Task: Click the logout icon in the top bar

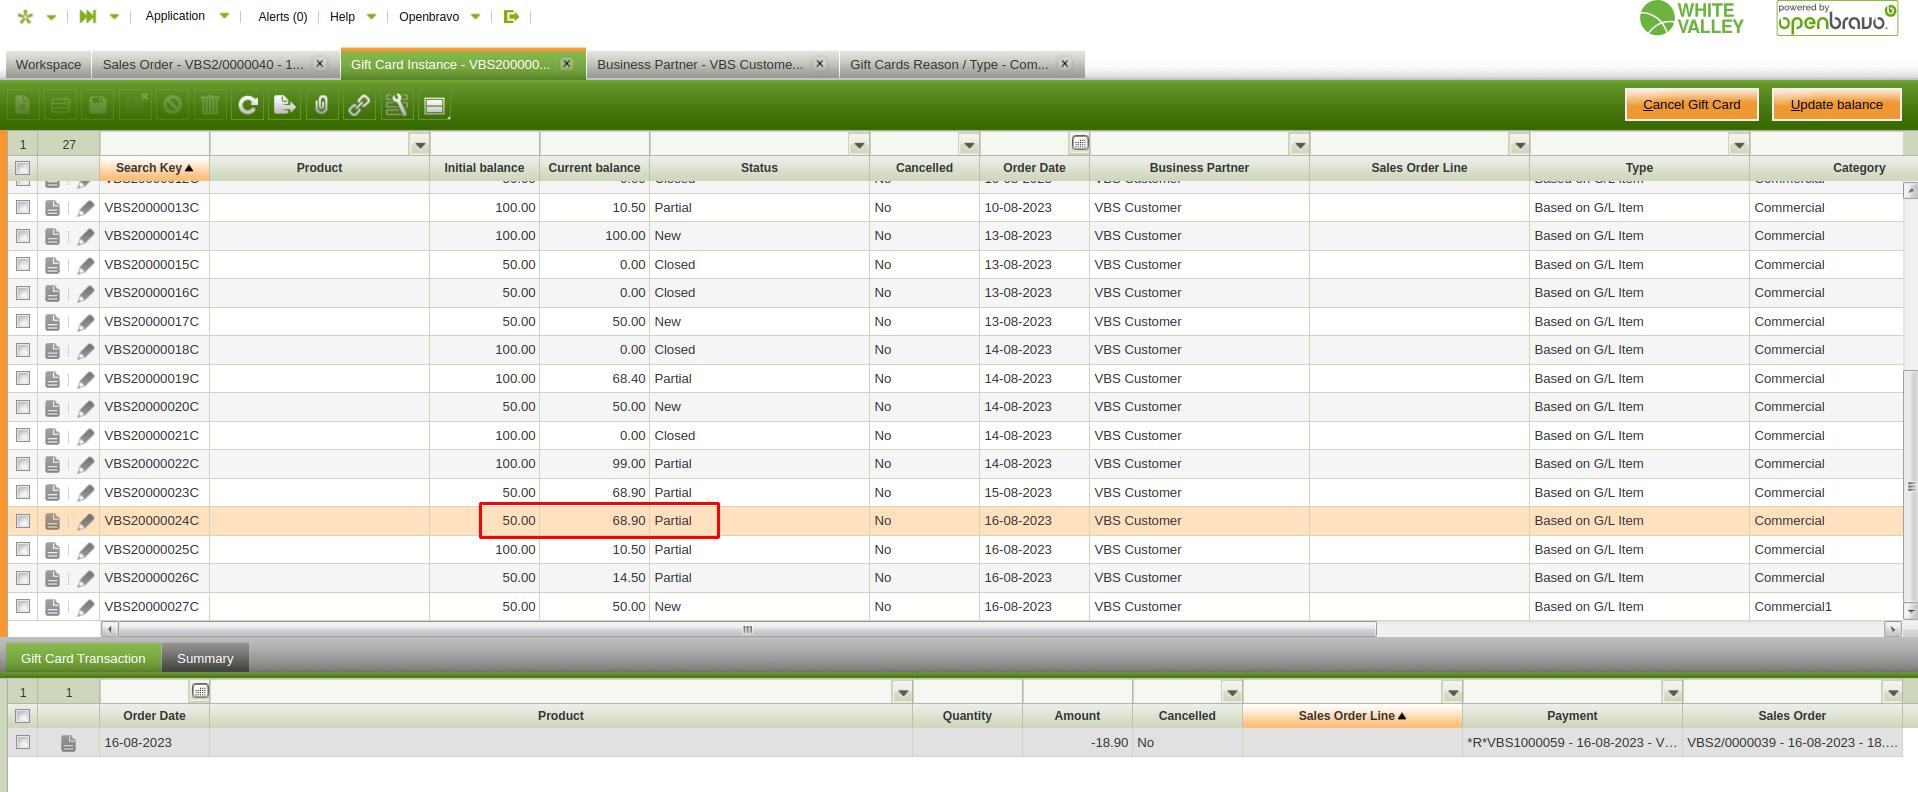Action: point(511,16)
